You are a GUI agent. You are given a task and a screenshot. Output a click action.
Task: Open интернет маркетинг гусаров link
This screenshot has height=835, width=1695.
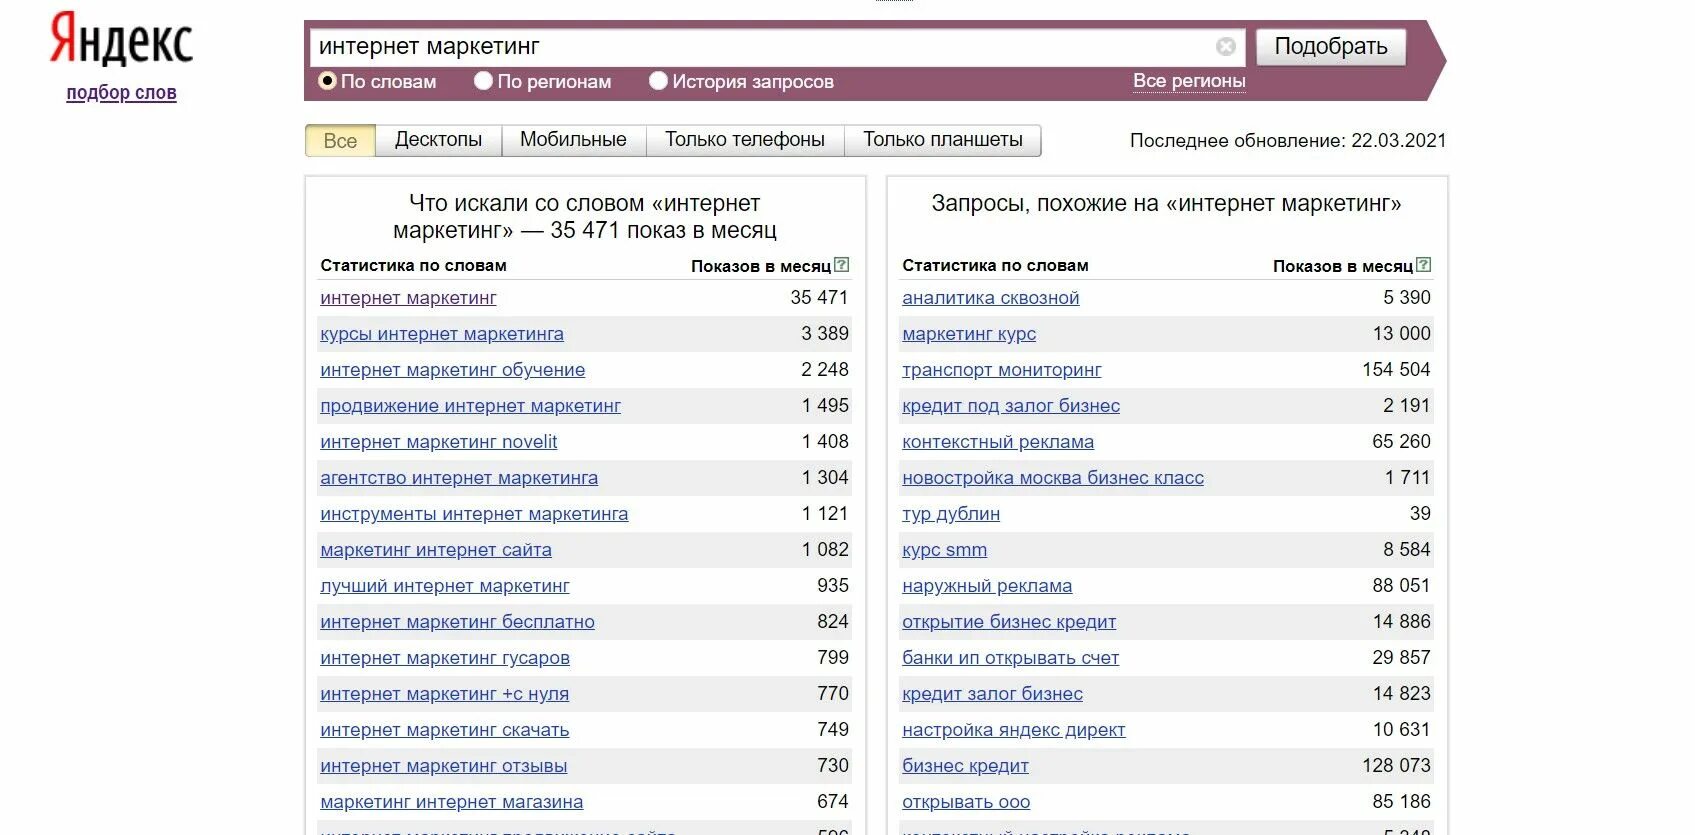pyautogui.click(x=445, y=658)
